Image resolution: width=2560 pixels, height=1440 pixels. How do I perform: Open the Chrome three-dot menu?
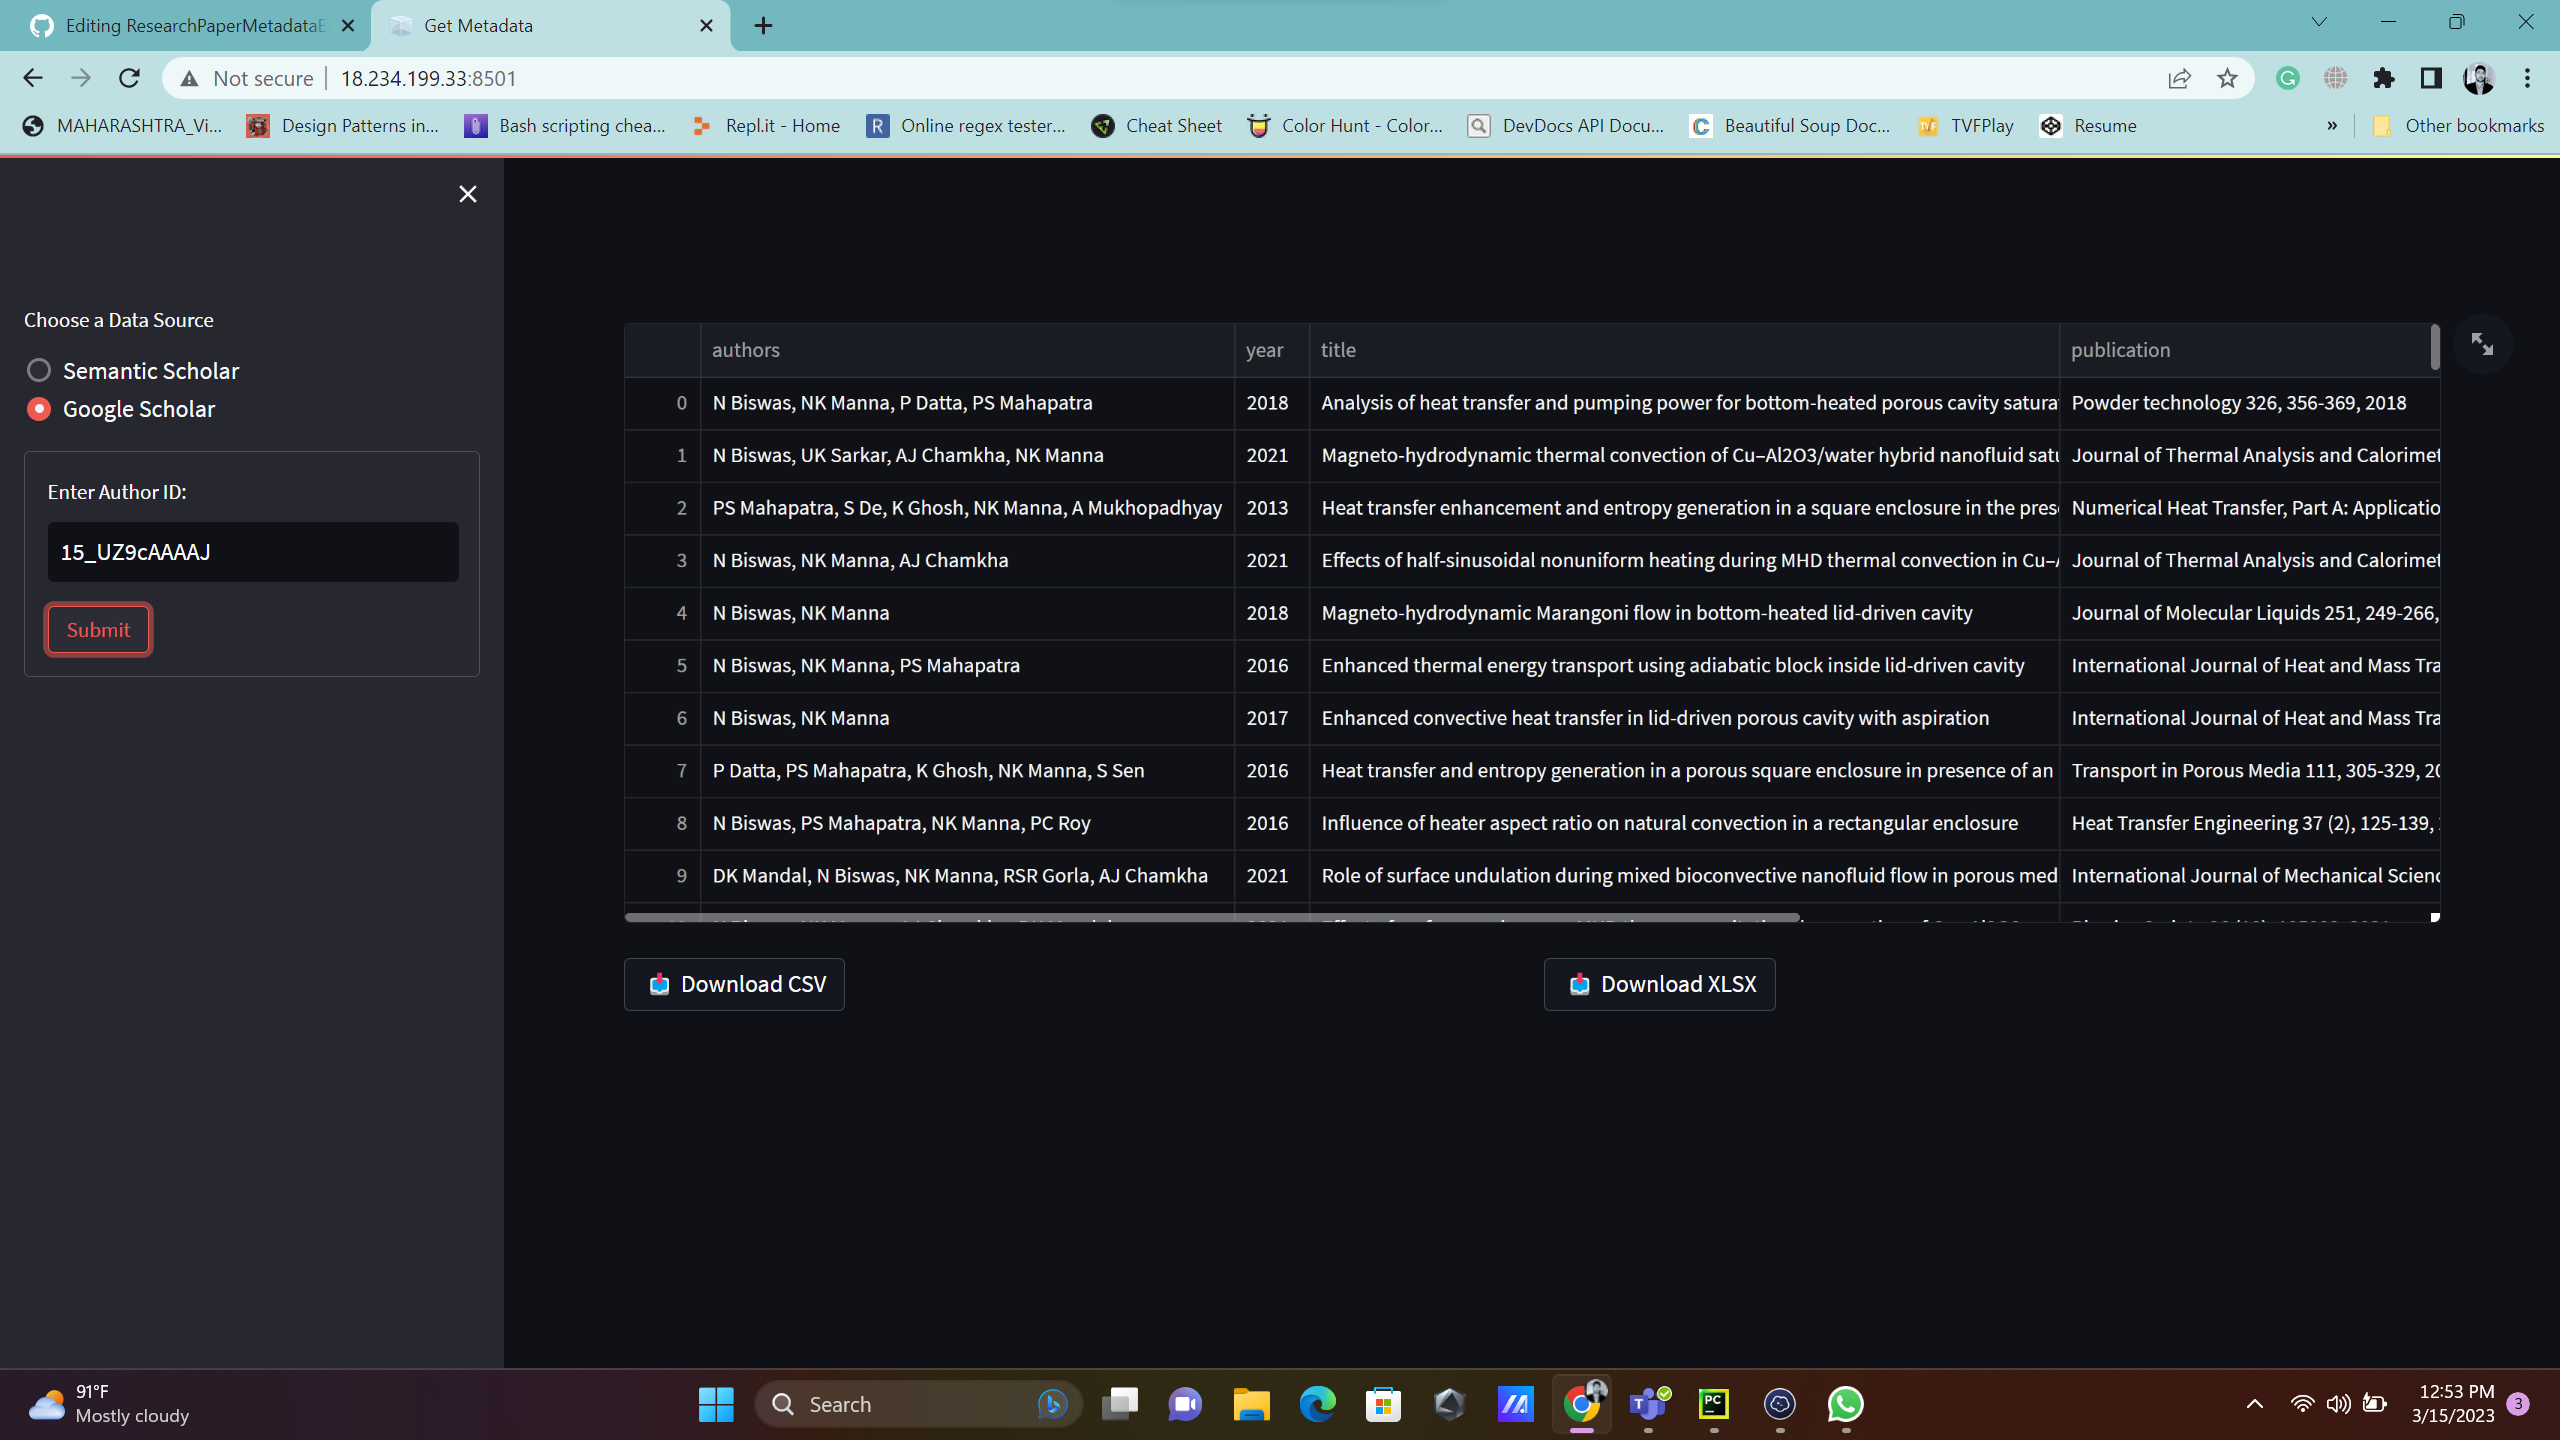click(x=2527, y=78)
